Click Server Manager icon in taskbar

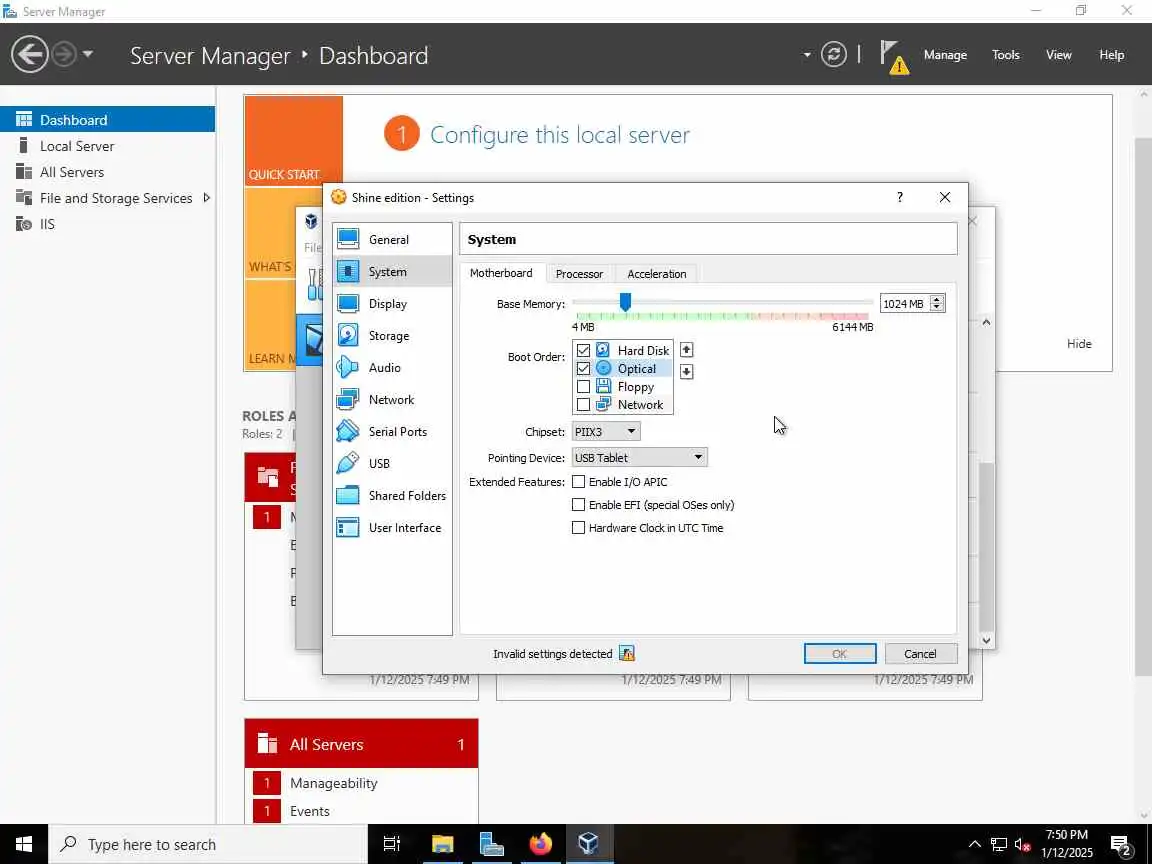[x=492, y=843]
